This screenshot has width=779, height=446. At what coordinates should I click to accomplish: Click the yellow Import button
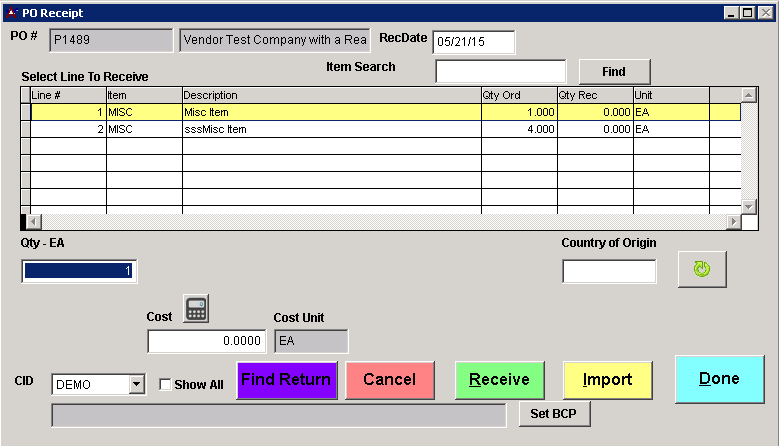(x=607, y=380)
